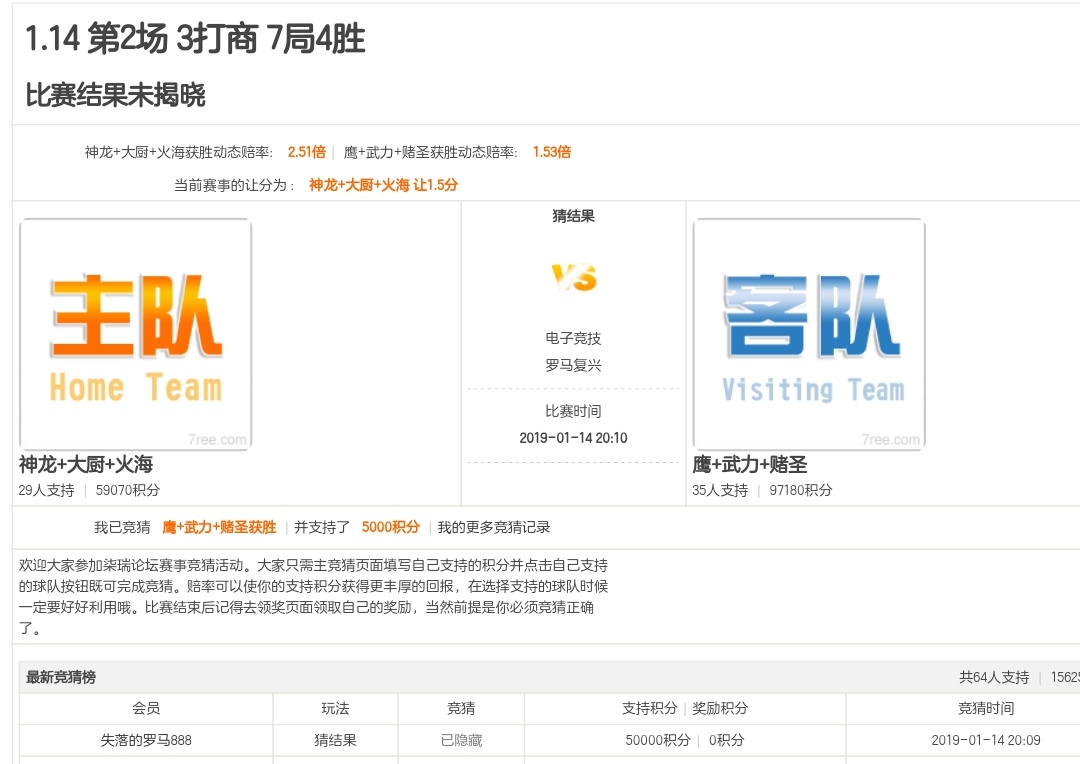Click the 最新竞猜榜 table heading

click(x=61, y=677)
